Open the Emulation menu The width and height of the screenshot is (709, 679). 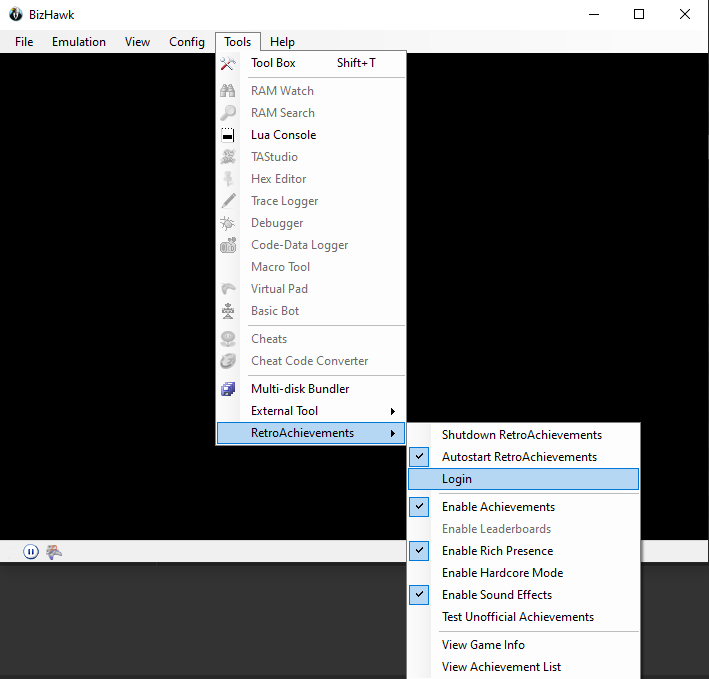(79, 42)
